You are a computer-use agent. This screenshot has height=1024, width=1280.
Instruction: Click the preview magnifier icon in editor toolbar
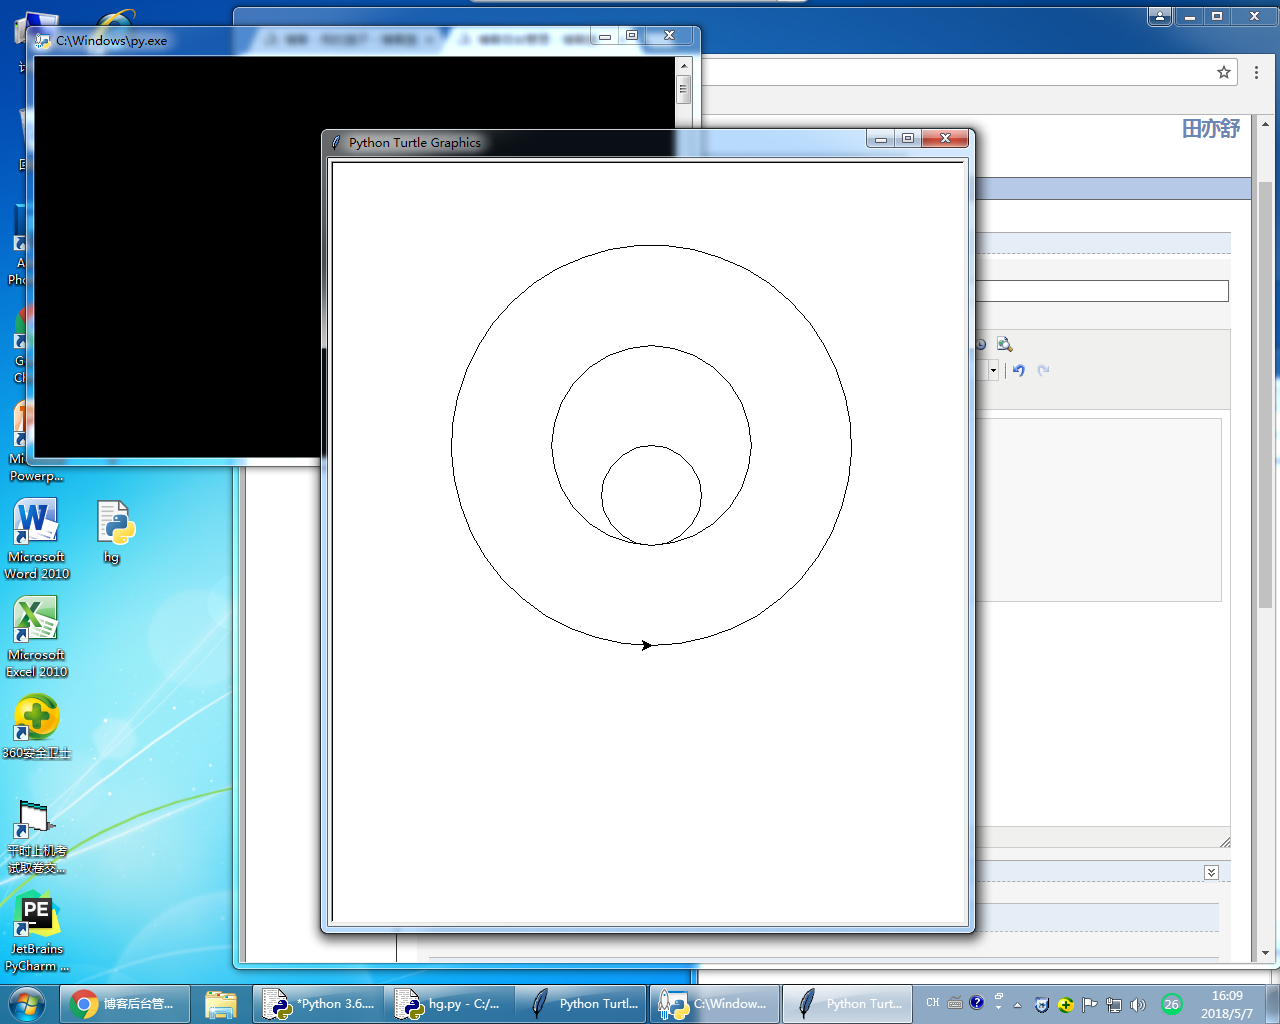1004,344
